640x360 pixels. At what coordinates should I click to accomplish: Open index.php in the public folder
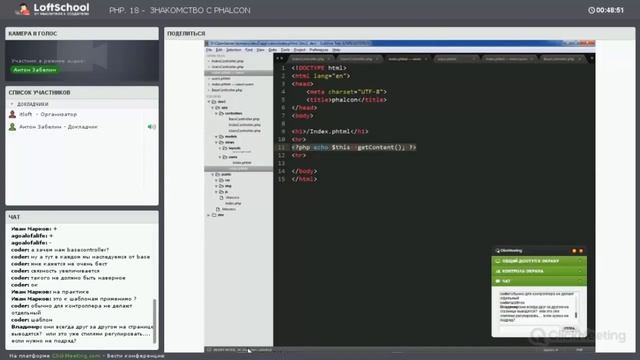(x=233, y=203)
